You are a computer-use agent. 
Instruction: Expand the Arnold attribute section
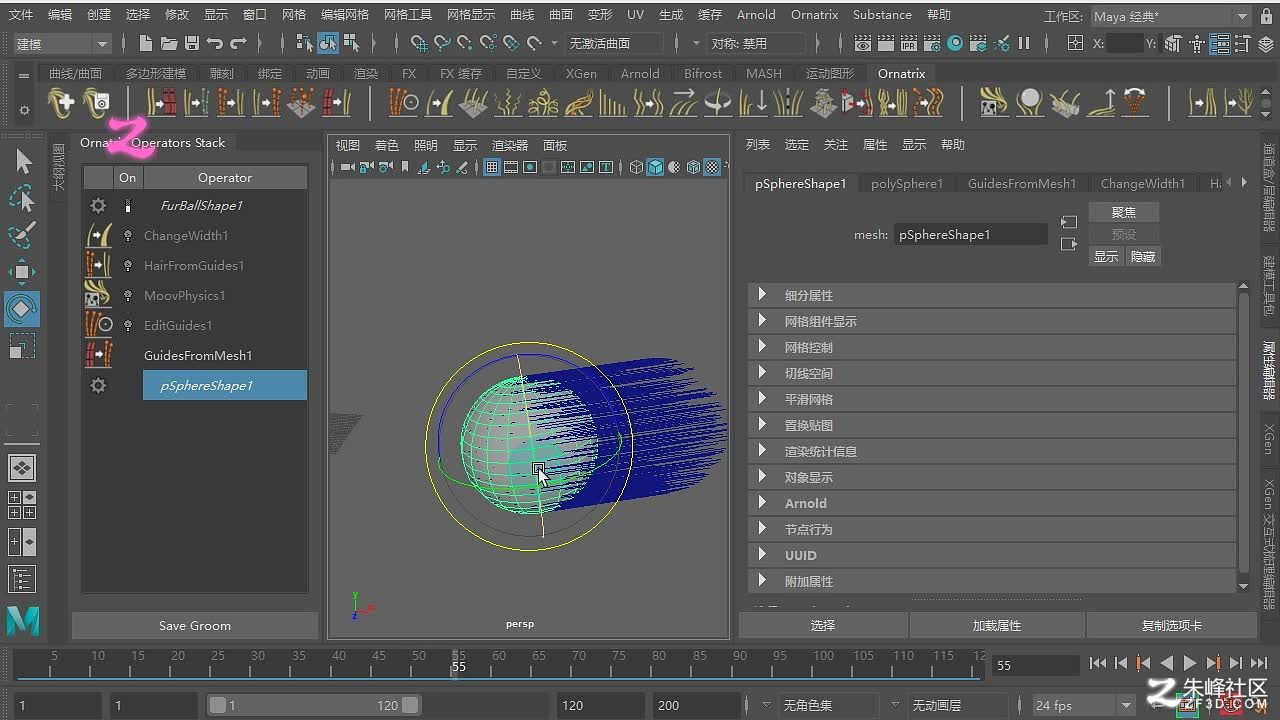(992, 503)
